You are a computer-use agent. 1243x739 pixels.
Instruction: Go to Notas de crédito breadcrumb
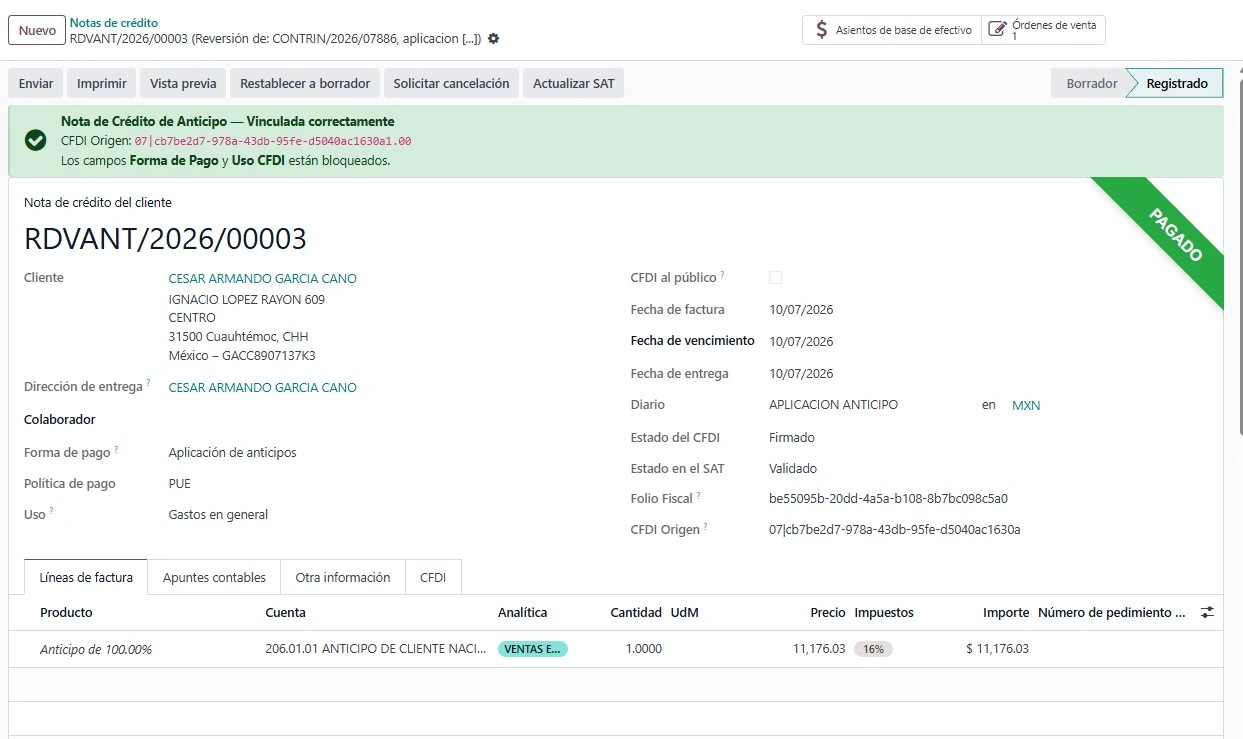[x=113, y=22]
